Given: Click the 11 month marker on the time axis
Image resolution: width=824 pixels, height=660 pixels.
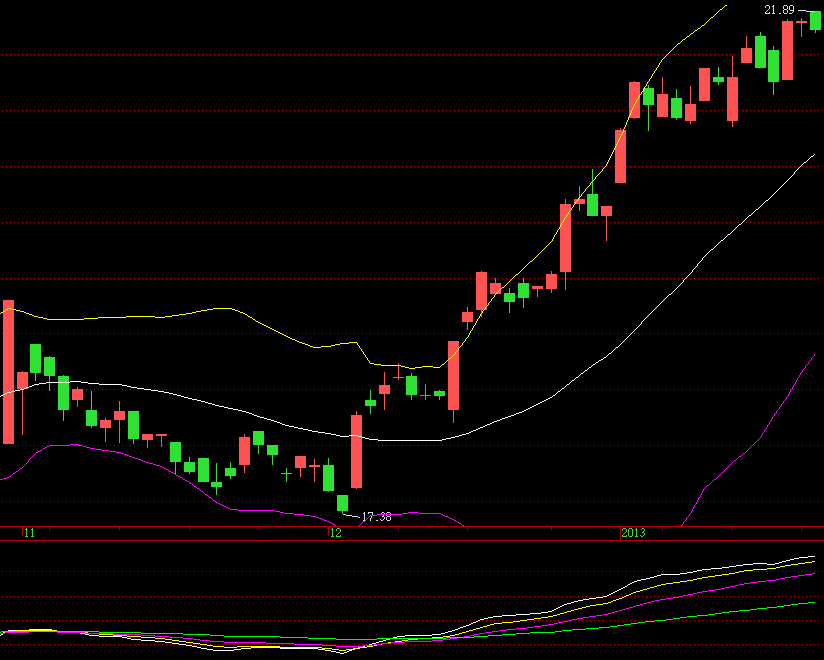Looking at the screenshot, I should point(29,534).
